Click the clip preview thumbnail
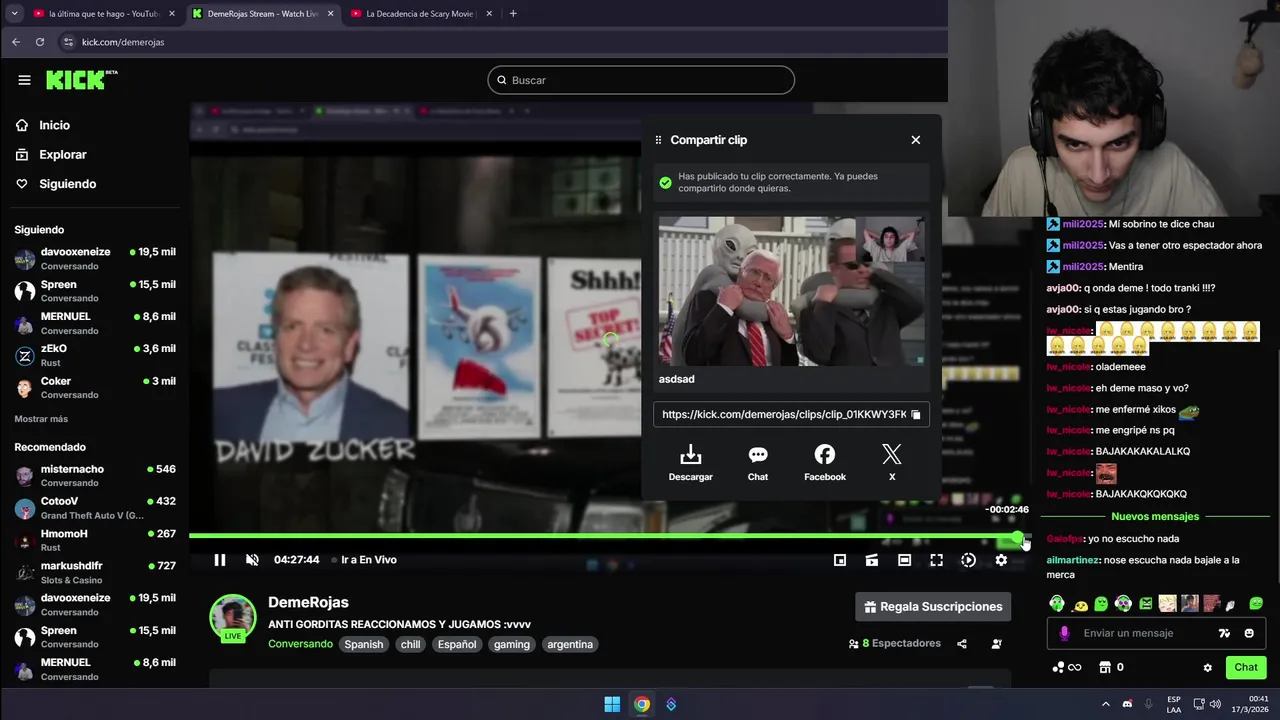Screen dimensions: 1280x720 pos(791,291)
